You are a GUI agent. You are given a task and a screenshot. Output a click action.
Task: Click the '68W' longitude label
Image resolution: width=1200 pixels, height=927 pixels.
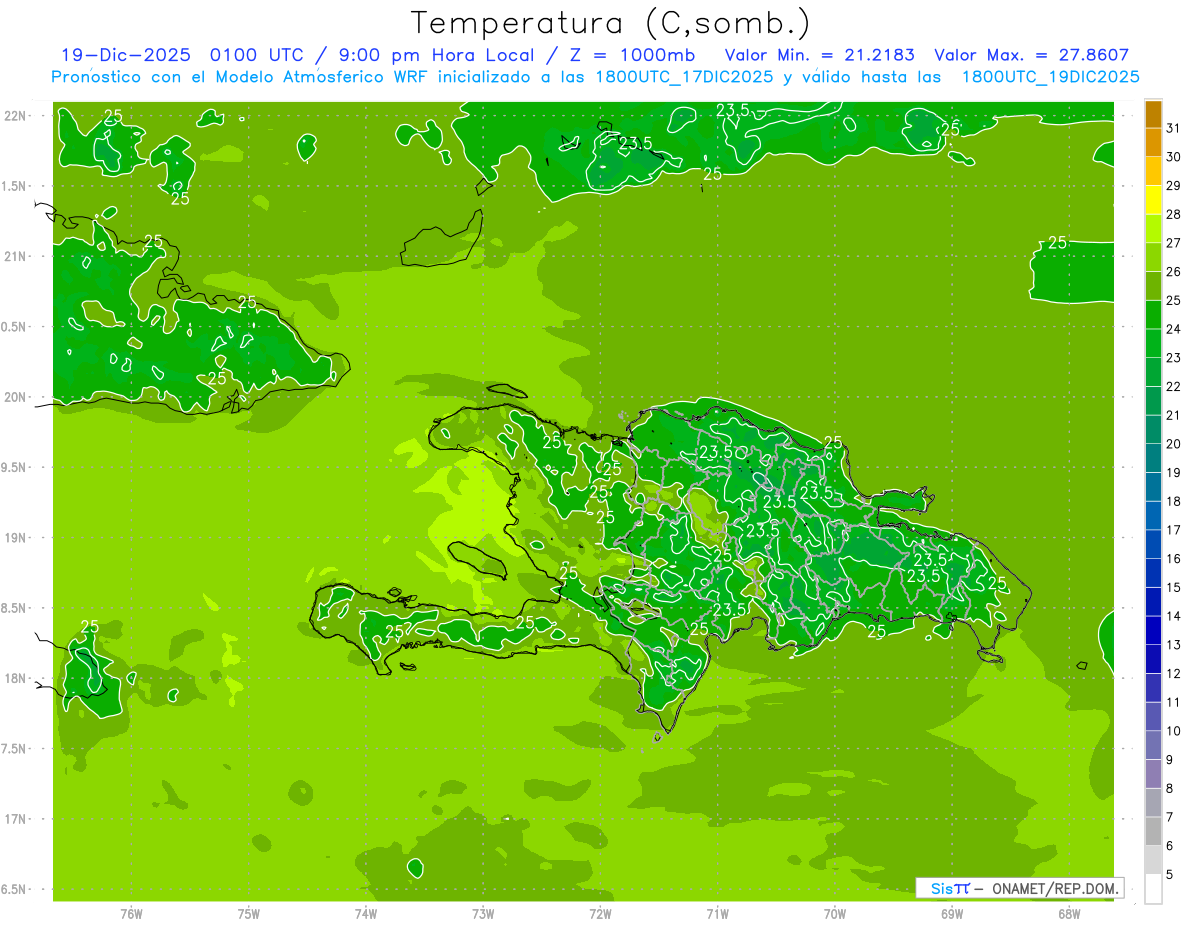(x=1069, y=913)
